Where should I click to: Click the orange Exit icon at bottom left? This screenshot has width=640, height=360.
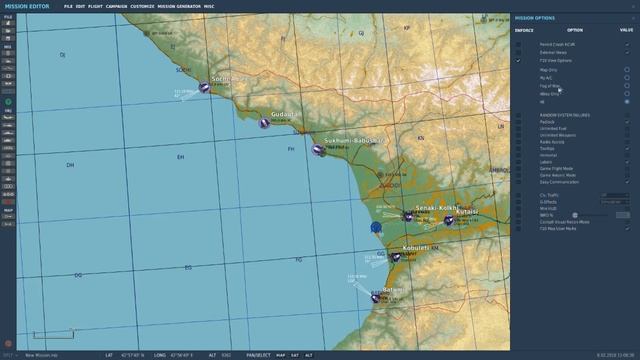[8, 344]
